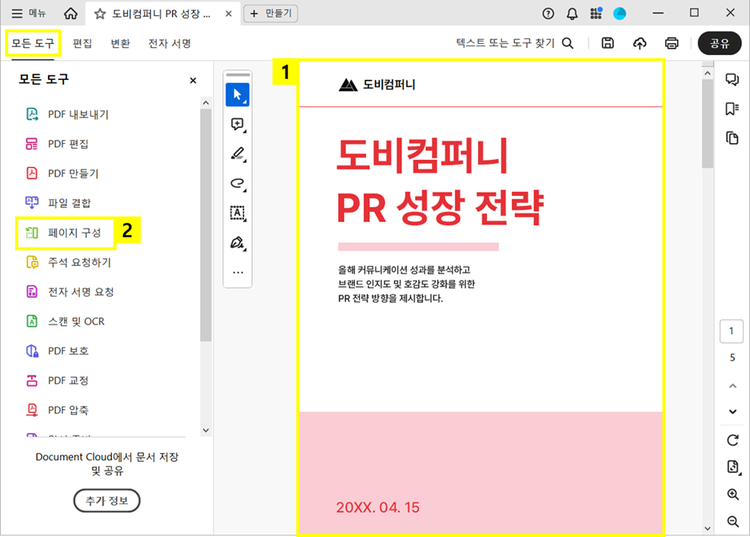Click document scrollbar up arrow
This screenshot has width=750, height=537.
(x=707, y=74)
